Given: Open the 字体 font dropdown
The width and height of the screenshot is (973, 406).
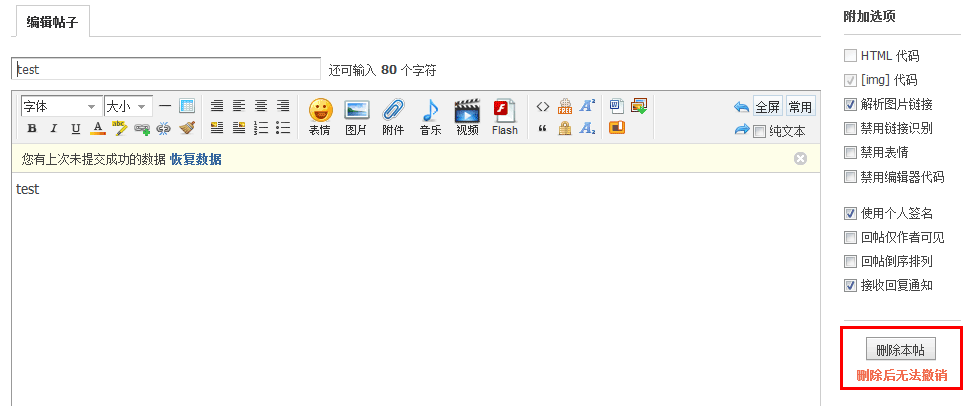Looking at the screenshot, I should (x=59, y=106).
